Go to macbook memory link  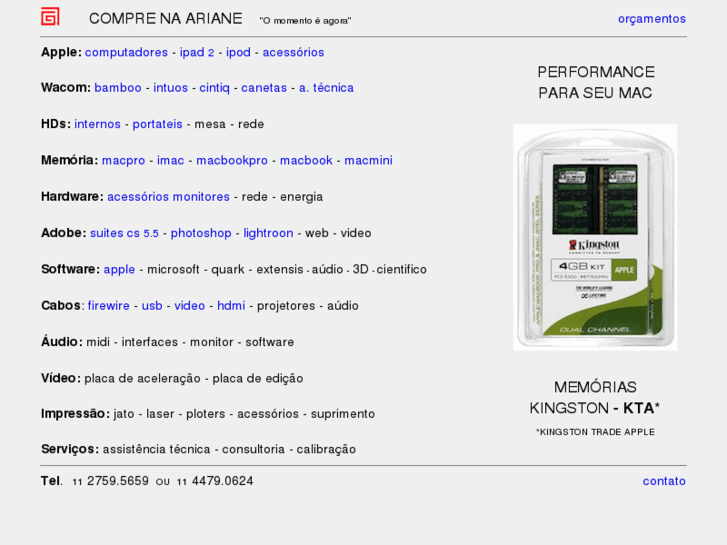[x=306, y=160]
